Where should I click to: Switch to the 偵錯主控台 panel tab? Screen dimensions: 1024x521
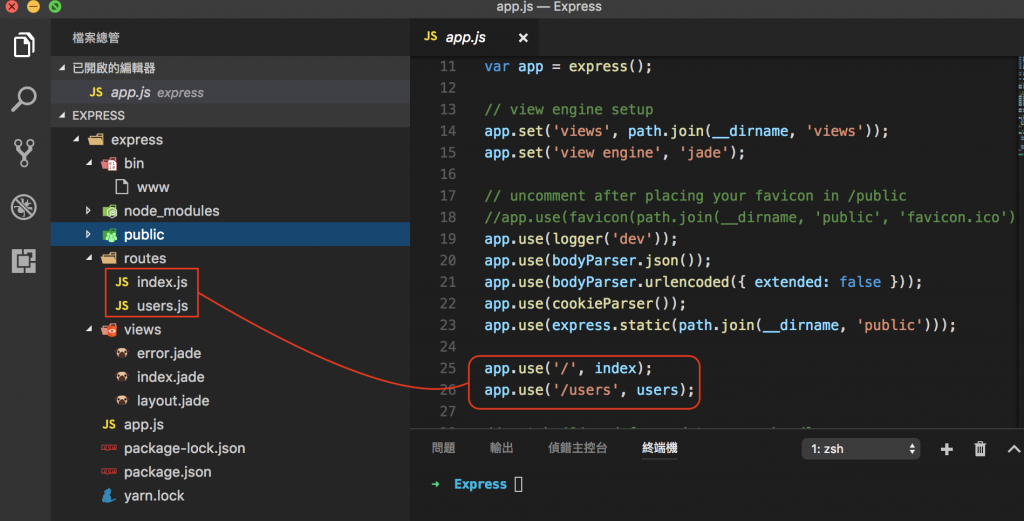(577, 448)
